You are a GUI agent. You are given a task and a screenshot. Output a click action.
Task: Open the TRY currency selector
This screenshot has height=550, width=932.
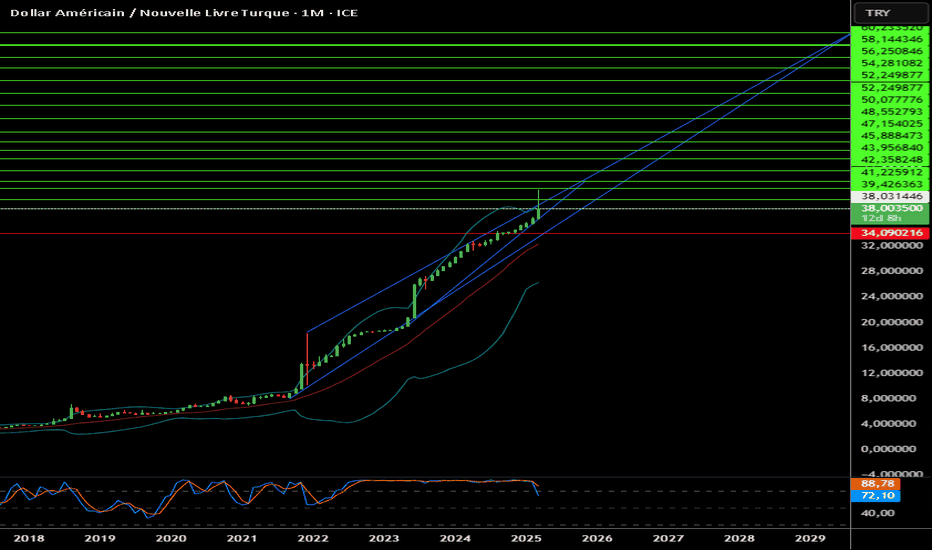[x=890, y=12]
